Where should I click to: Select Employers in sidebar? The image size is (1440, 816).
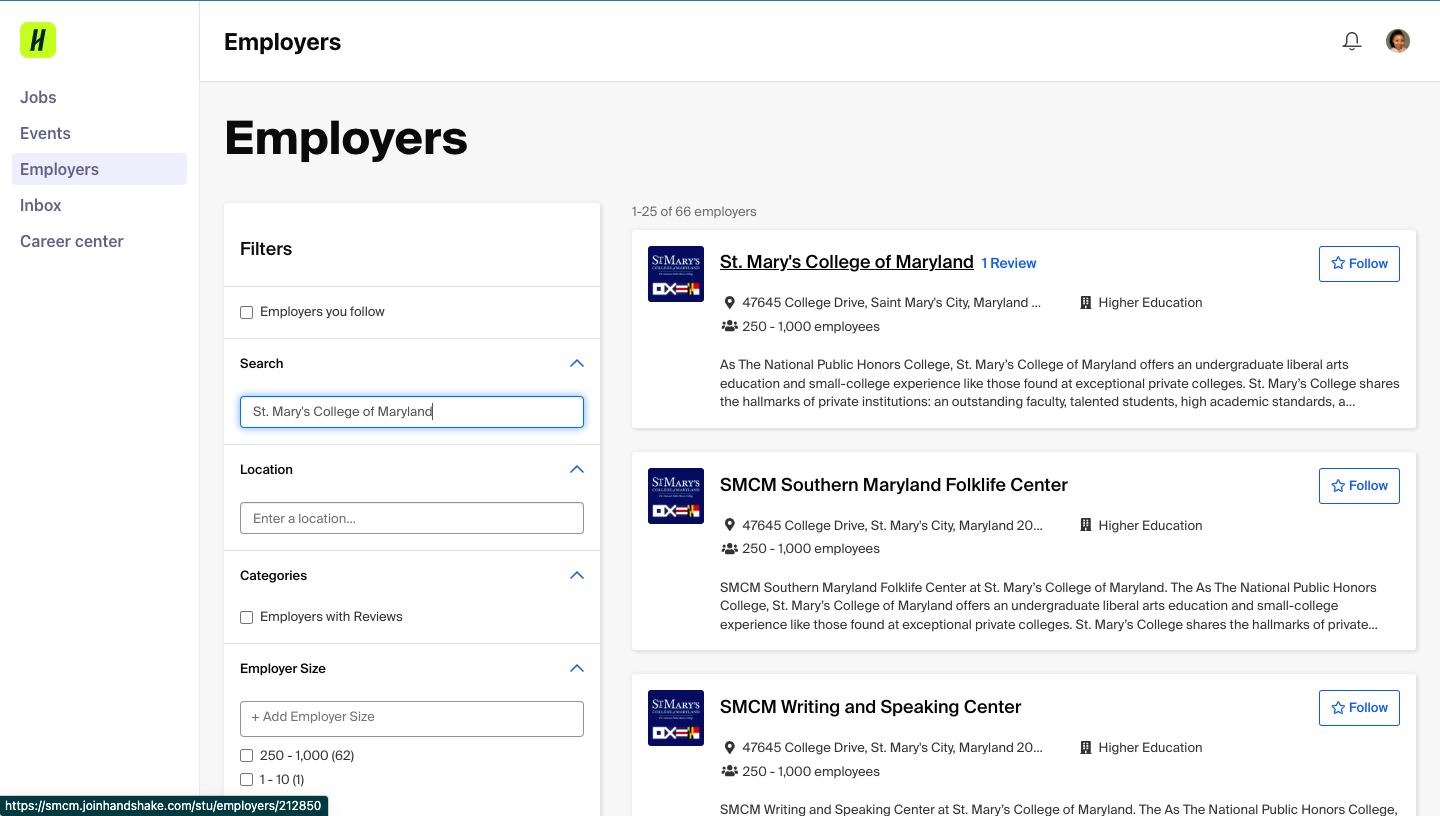(x=99, y=169)
